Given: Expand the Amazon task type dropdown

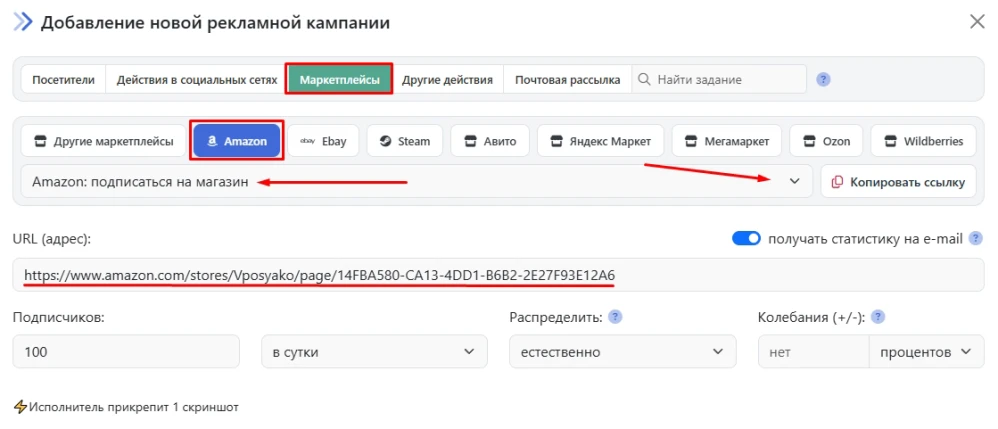Looking at the screenshot, I should [x=416, y=181].
